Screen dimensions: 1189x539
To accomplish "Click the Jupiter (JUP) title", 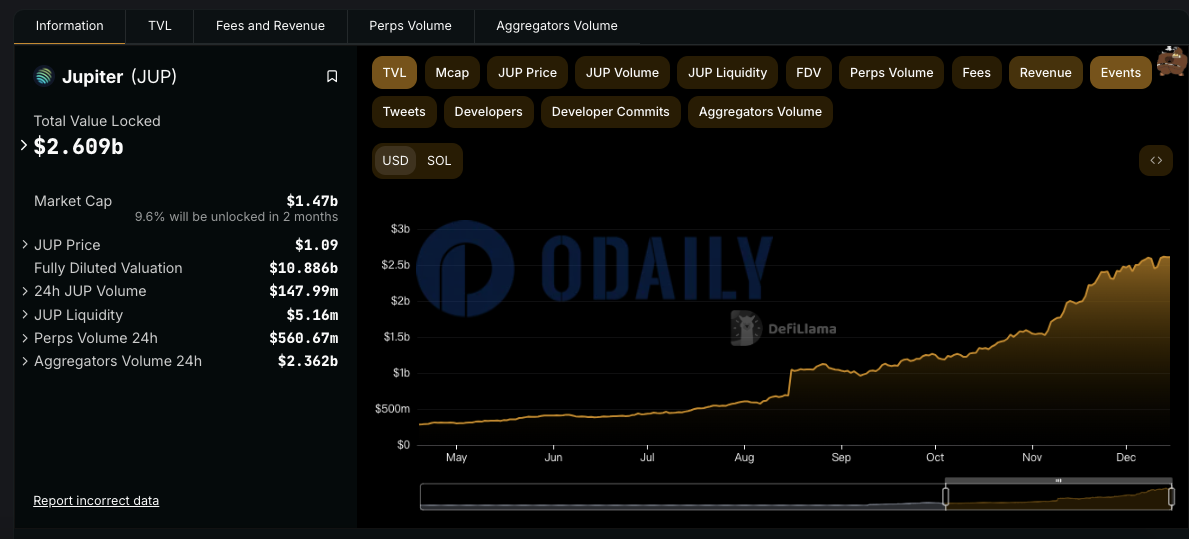I will pos(119,77).
